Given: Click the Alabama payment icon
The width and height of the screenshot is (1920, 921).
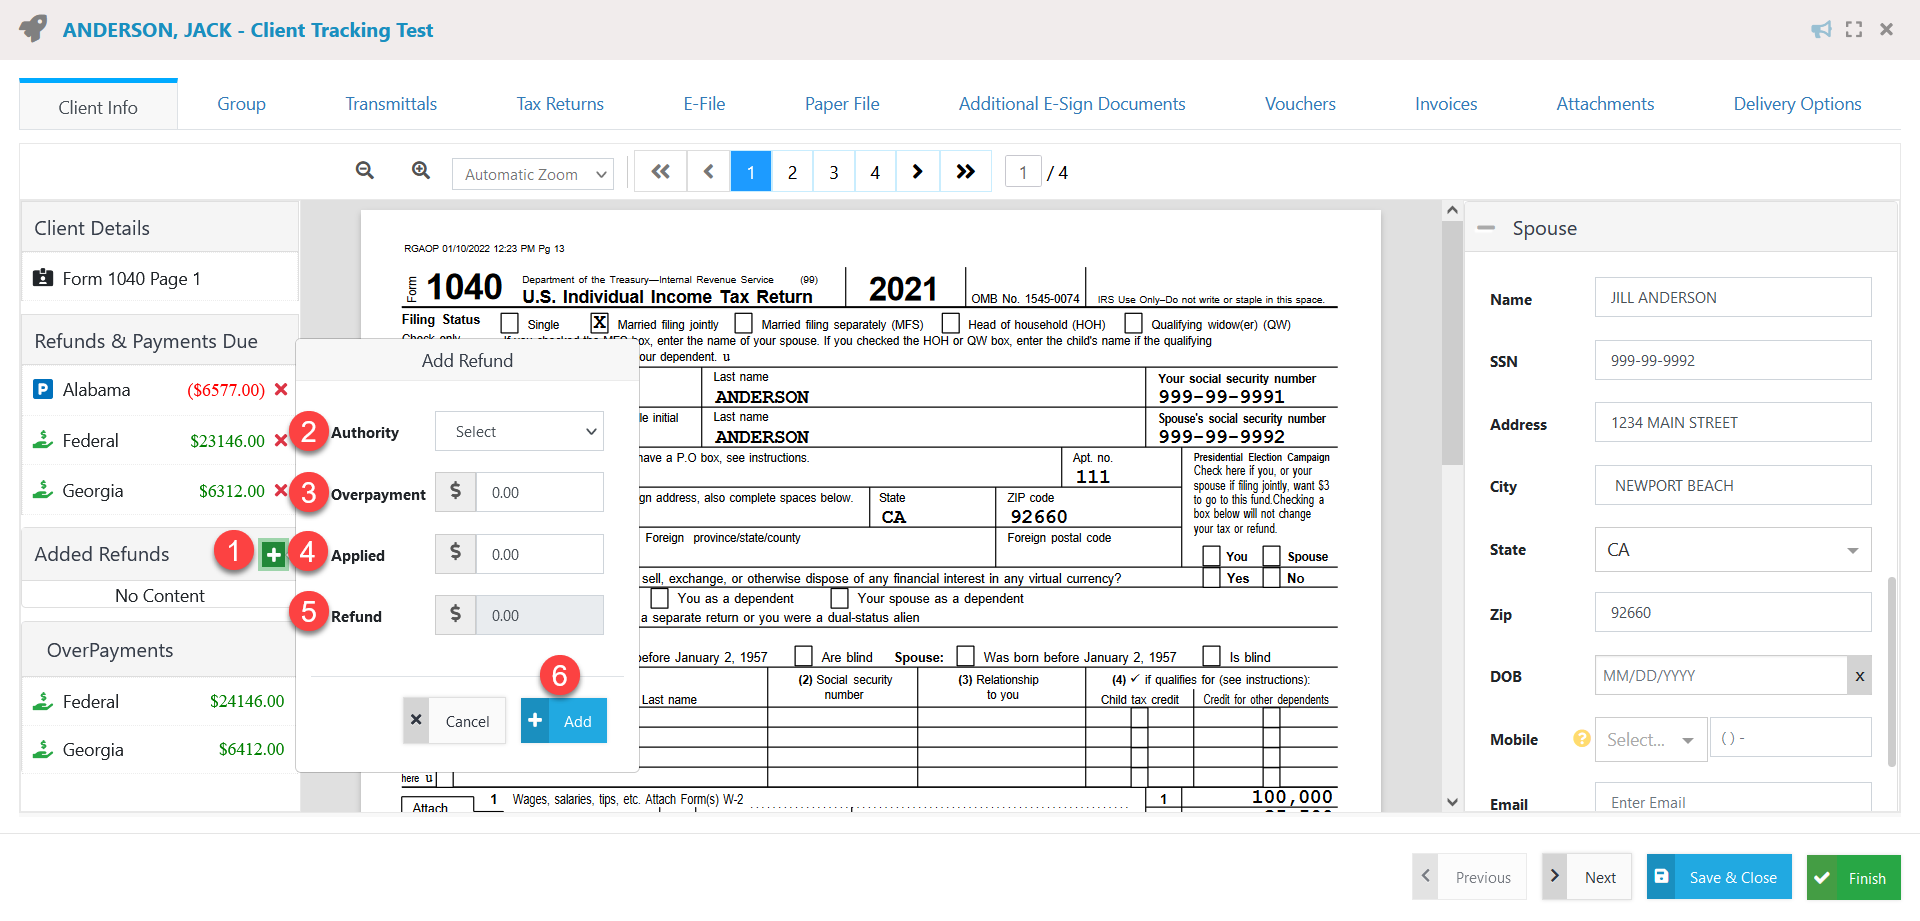Looking at the screenshot, I should [x=43, y=389].
